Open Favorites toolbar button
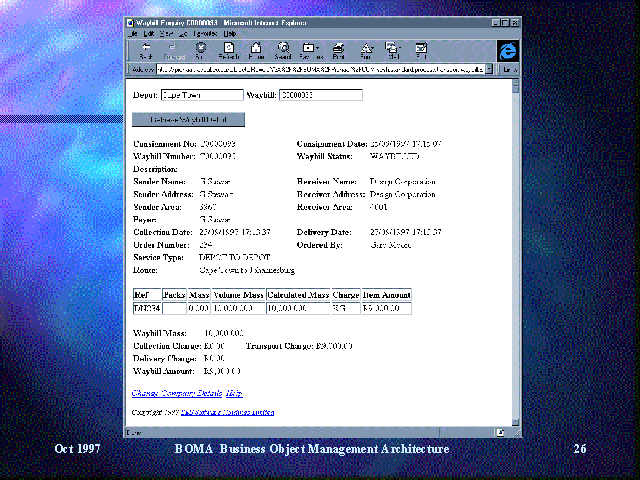The image size is (640, 480). pyautogui.click(x=310, y=49)
